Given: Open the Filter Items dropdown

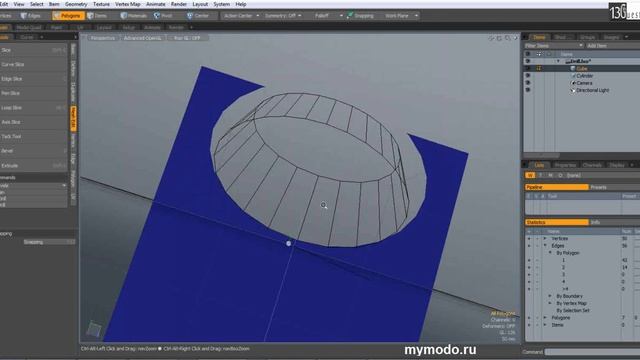Looking at the screenshot, I should [553, 46].
